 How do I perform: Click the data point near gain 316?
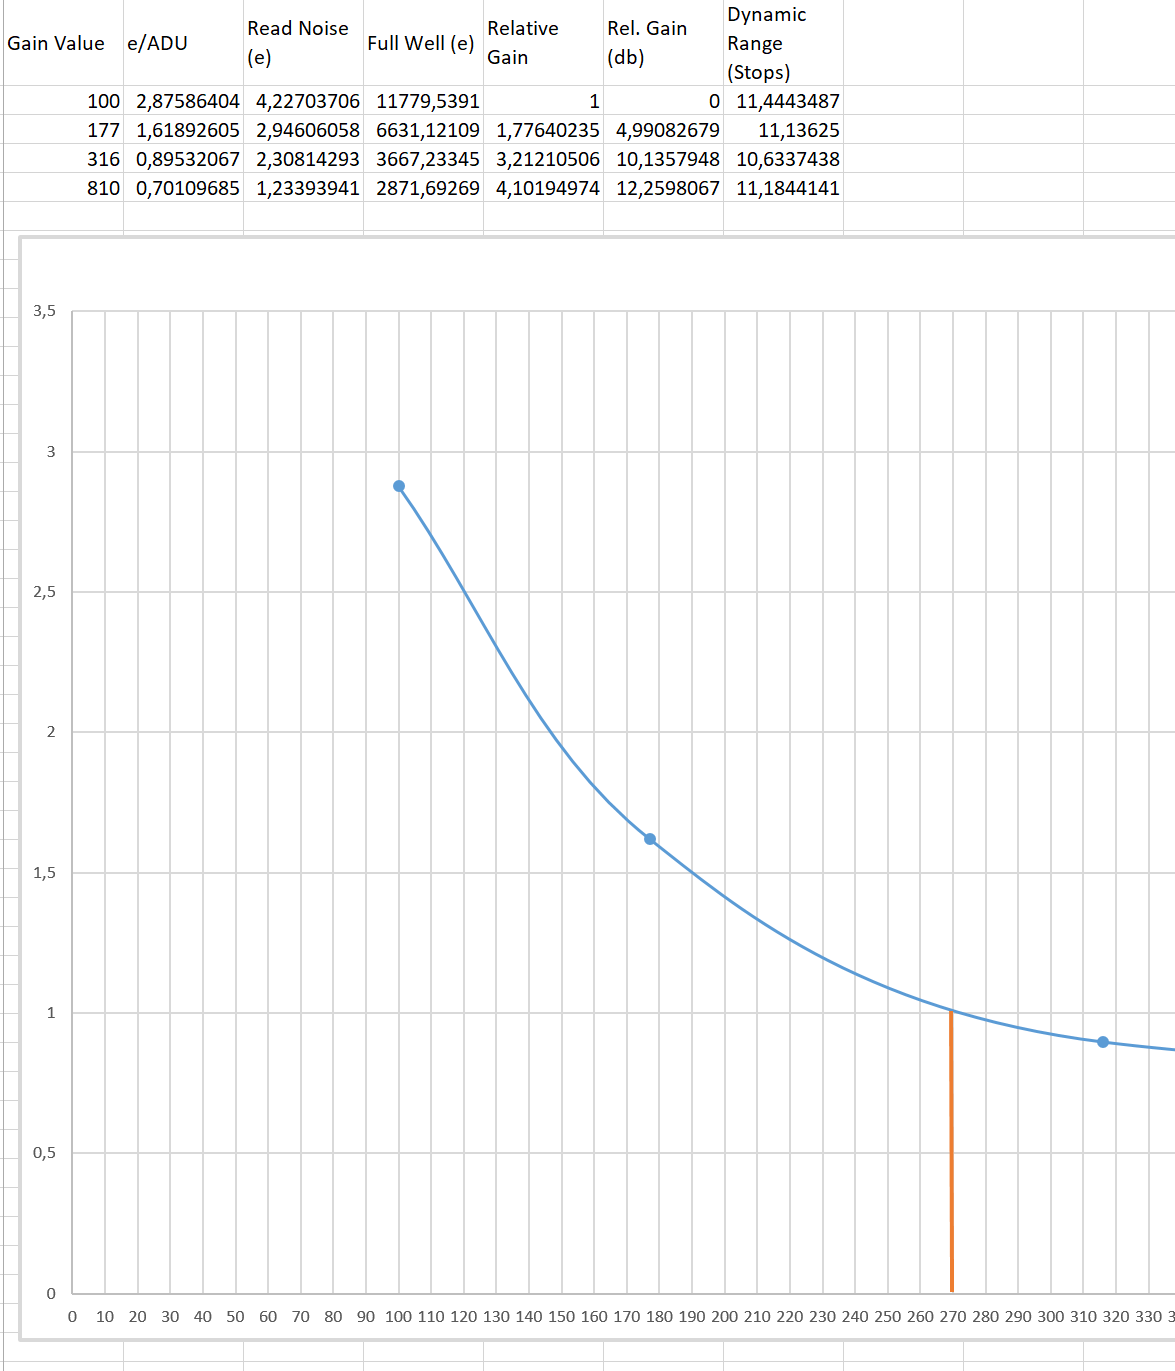click(x=1103, y=1042)
